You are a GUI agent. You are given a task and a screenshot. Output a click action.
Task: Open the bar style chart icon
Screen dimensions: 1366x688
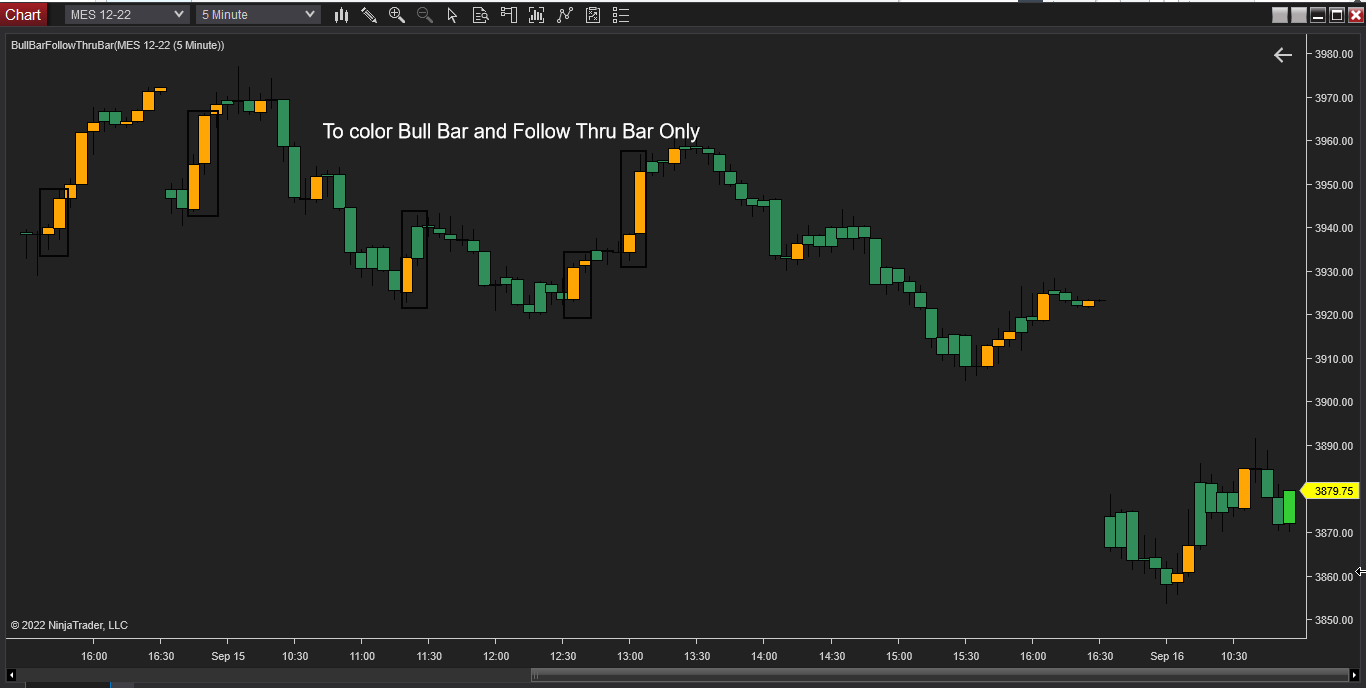coord(342,15)
